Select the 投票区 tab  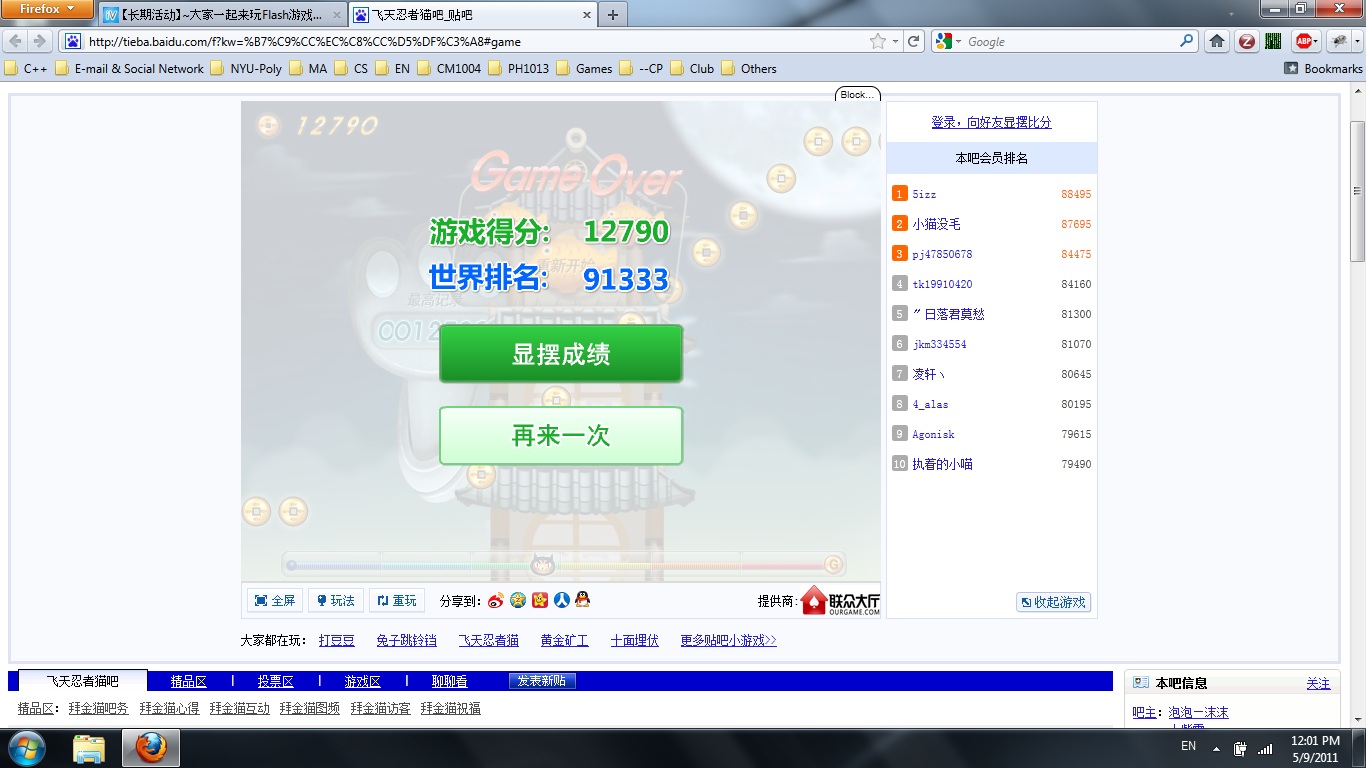[275, 681]
